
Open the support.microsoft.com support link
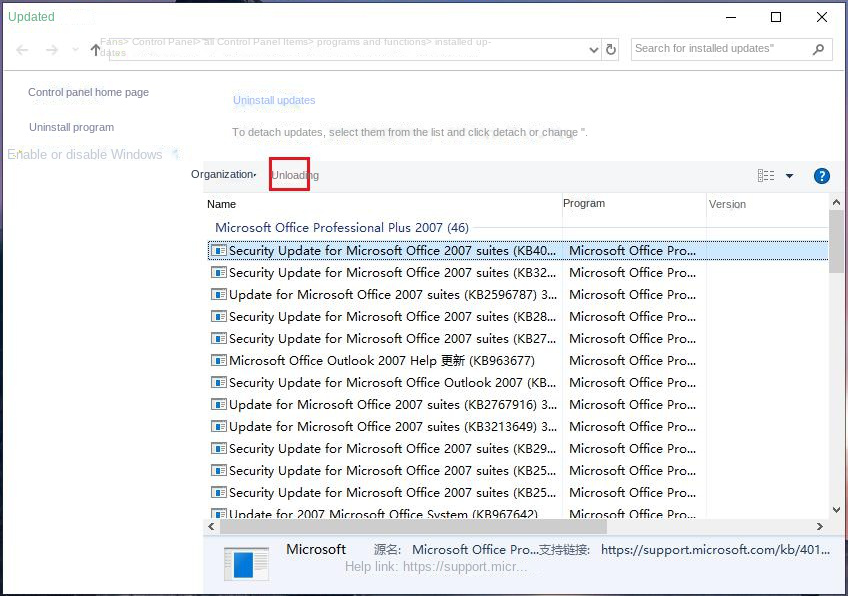coord(716,549)
